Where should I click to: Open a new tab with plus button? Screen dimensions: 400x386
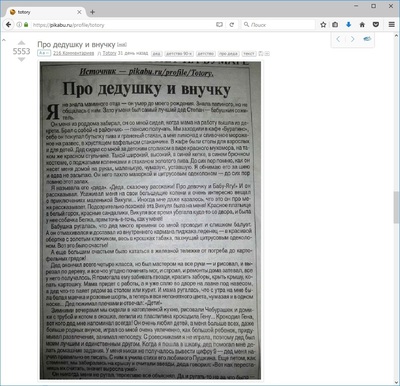[92, 12]
